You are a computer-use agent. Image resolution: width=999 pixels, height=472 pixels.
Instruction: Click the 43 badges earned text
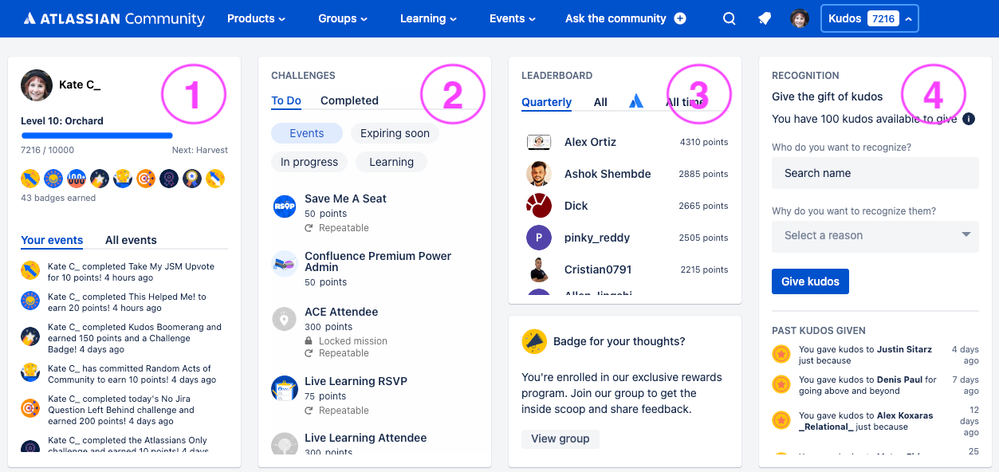59,198
